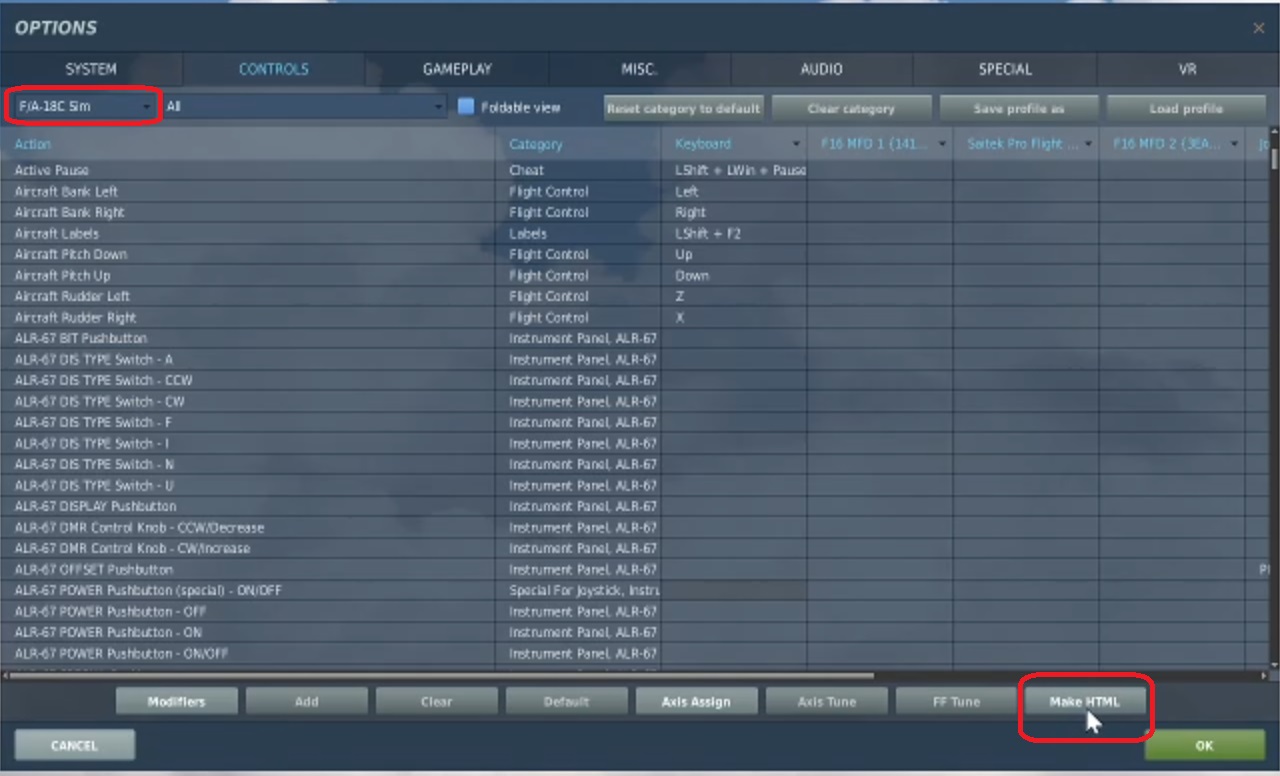Open the F/A-18C Sim aircraft dropdown

pos(84,106)
